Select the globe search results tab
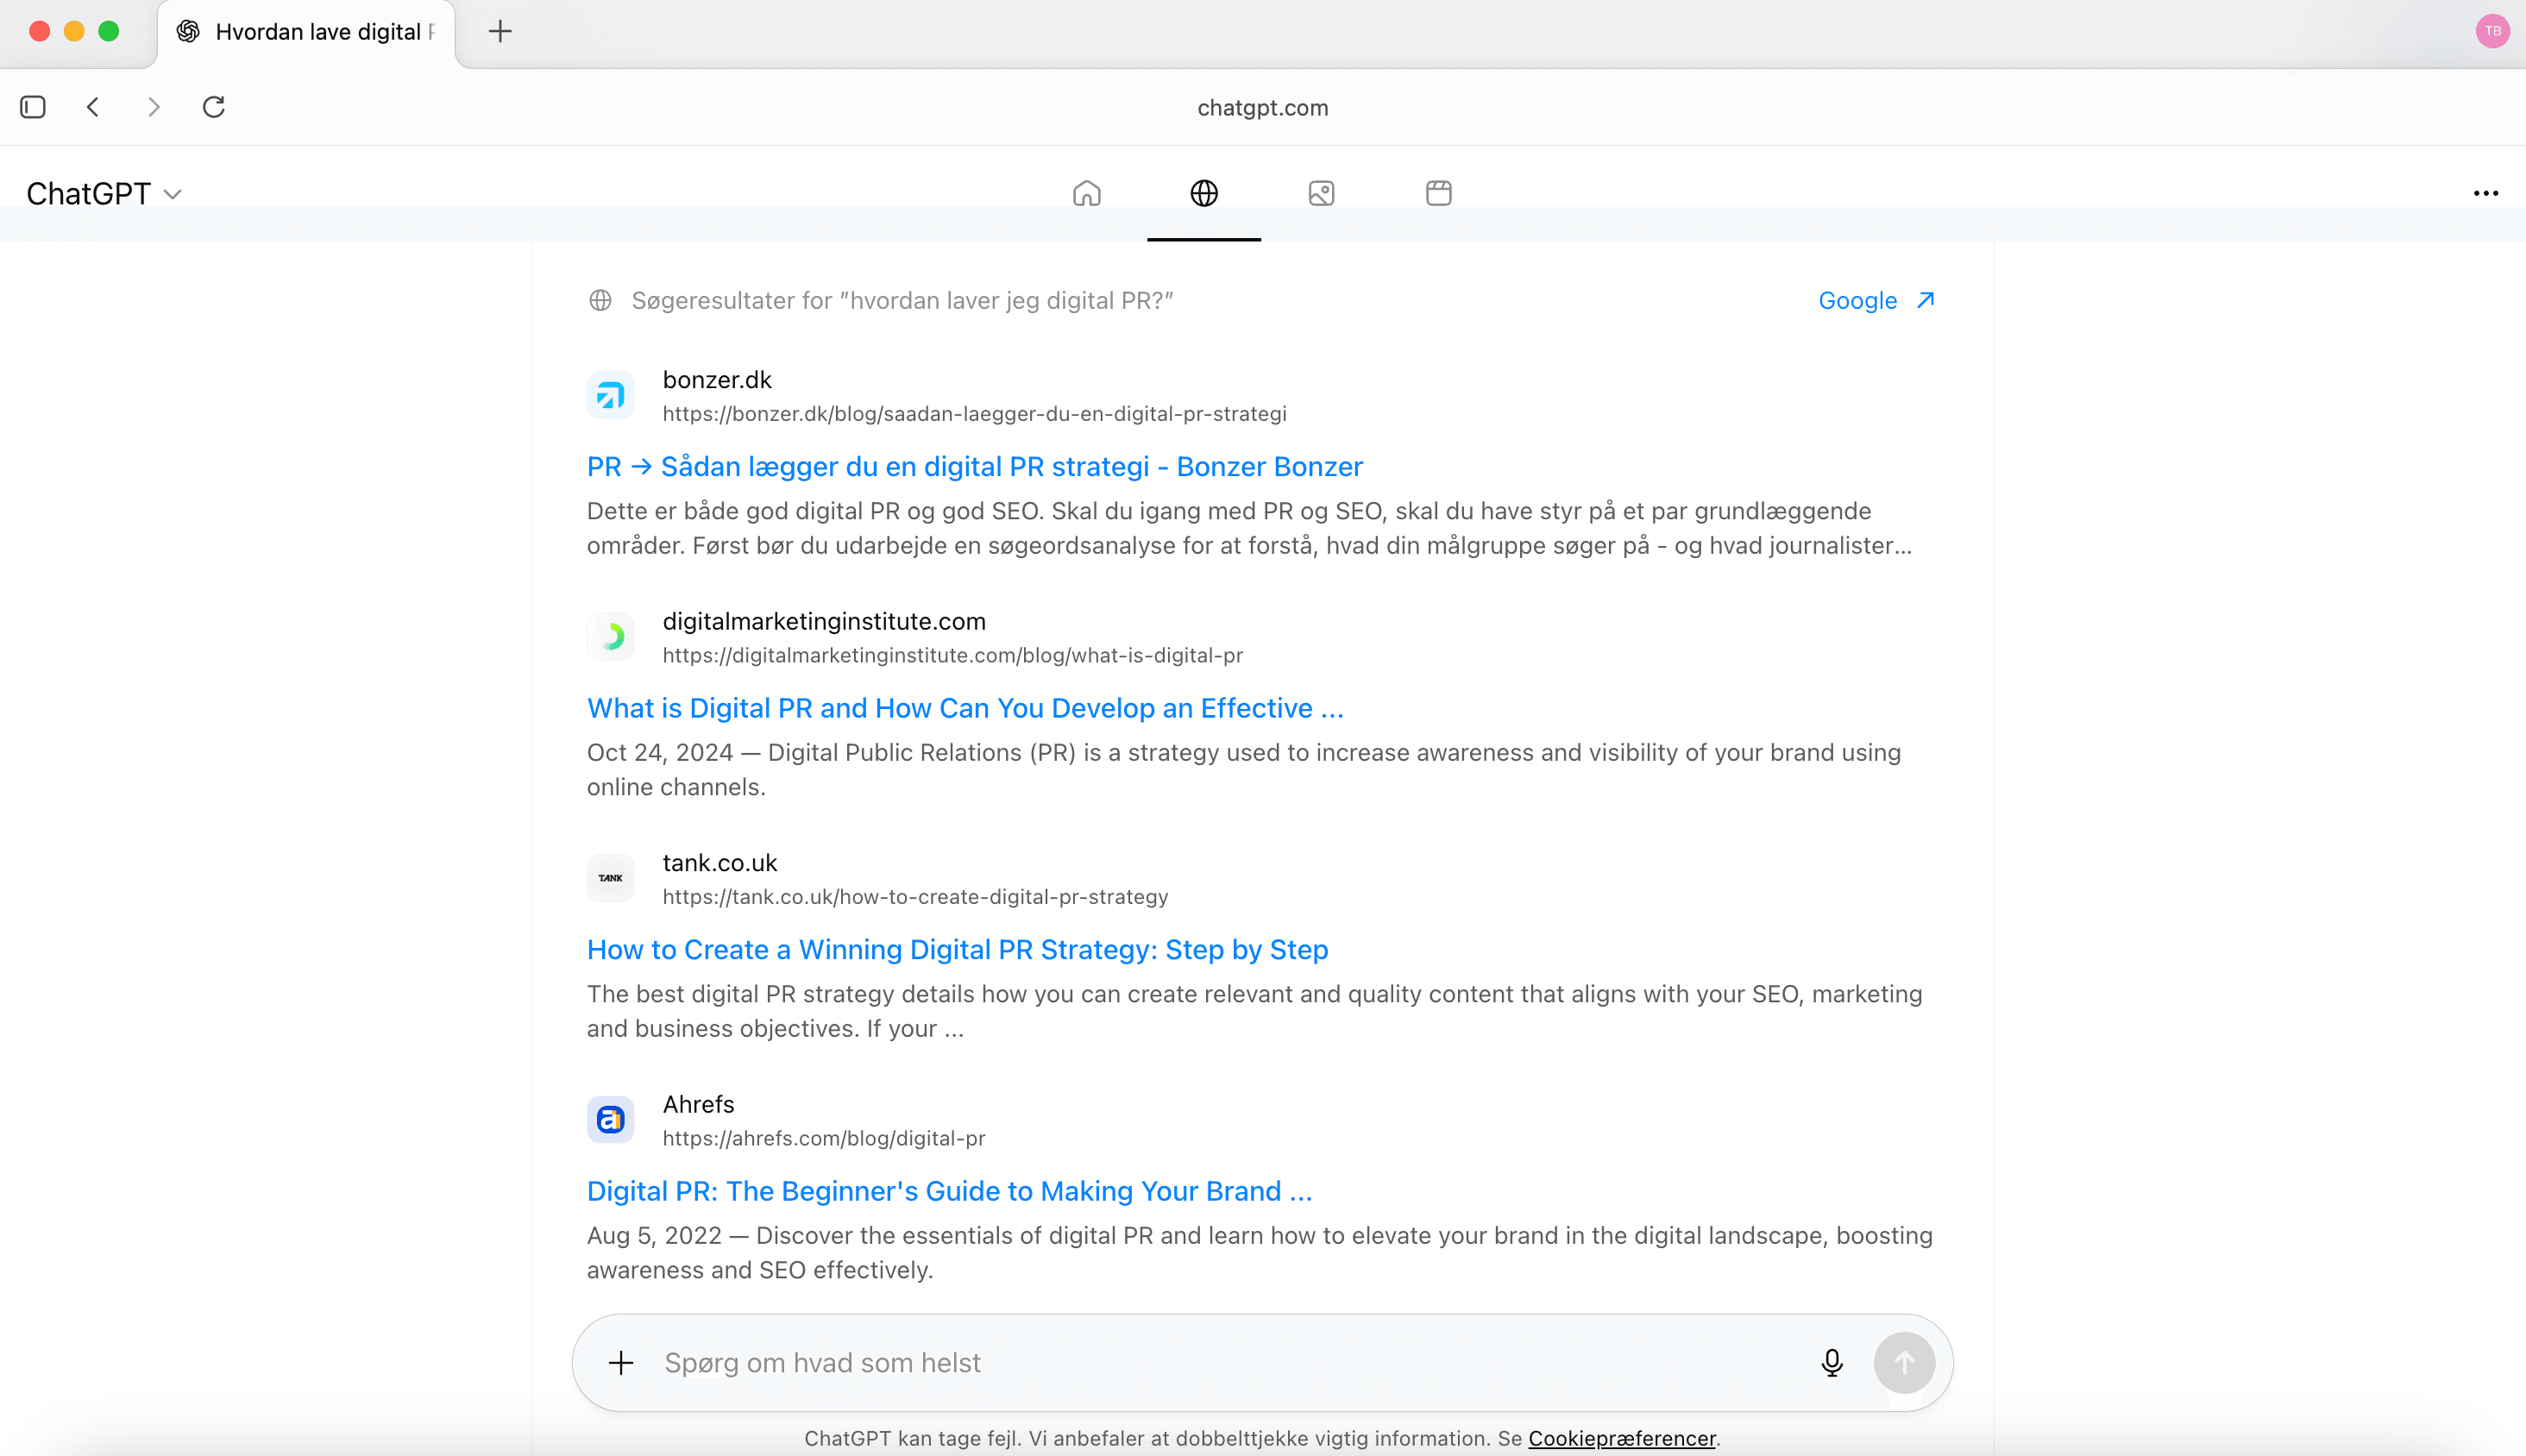This screenshot has height=1456, width=2526. coord(1204,193)
